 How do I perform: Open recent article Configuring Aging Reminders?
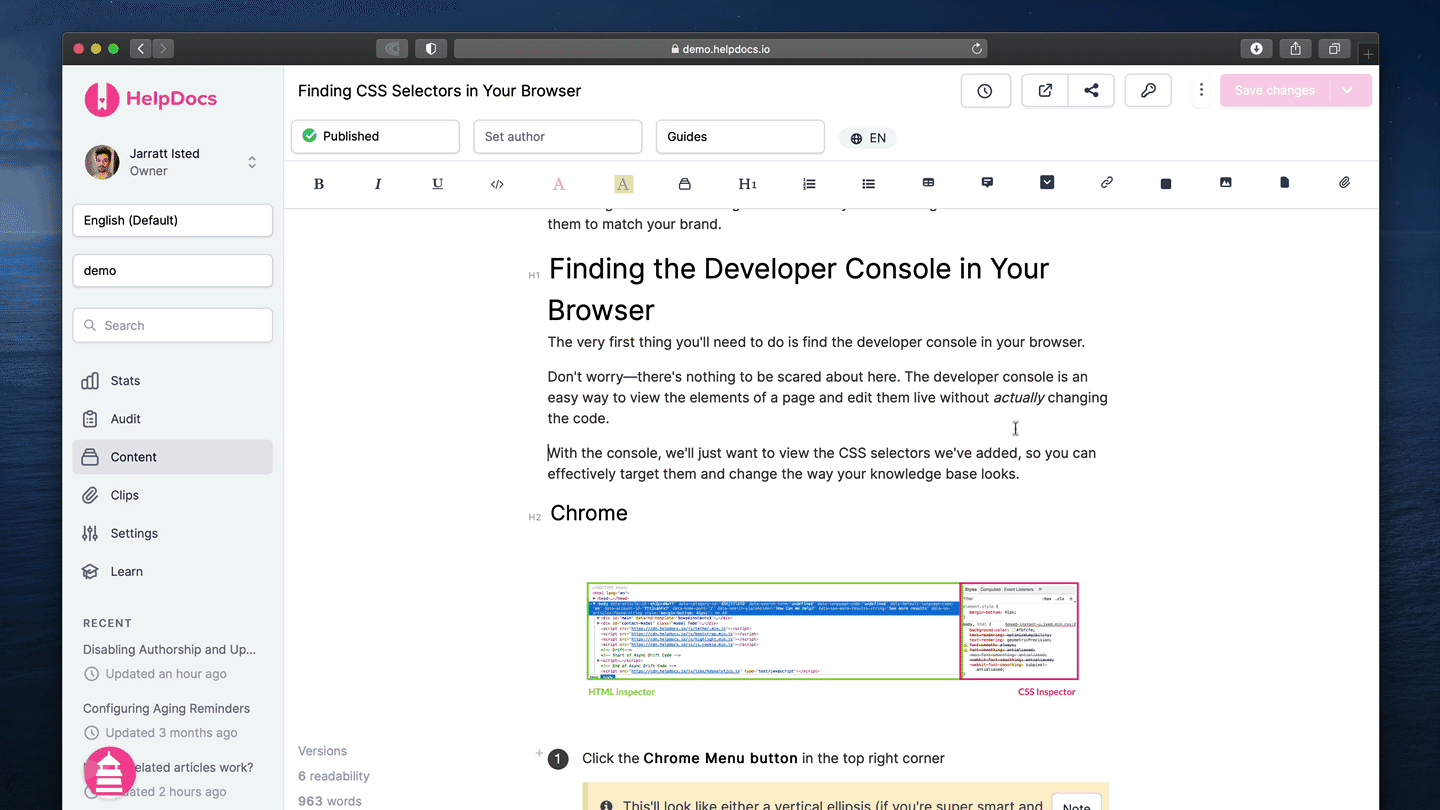[166, 708]
